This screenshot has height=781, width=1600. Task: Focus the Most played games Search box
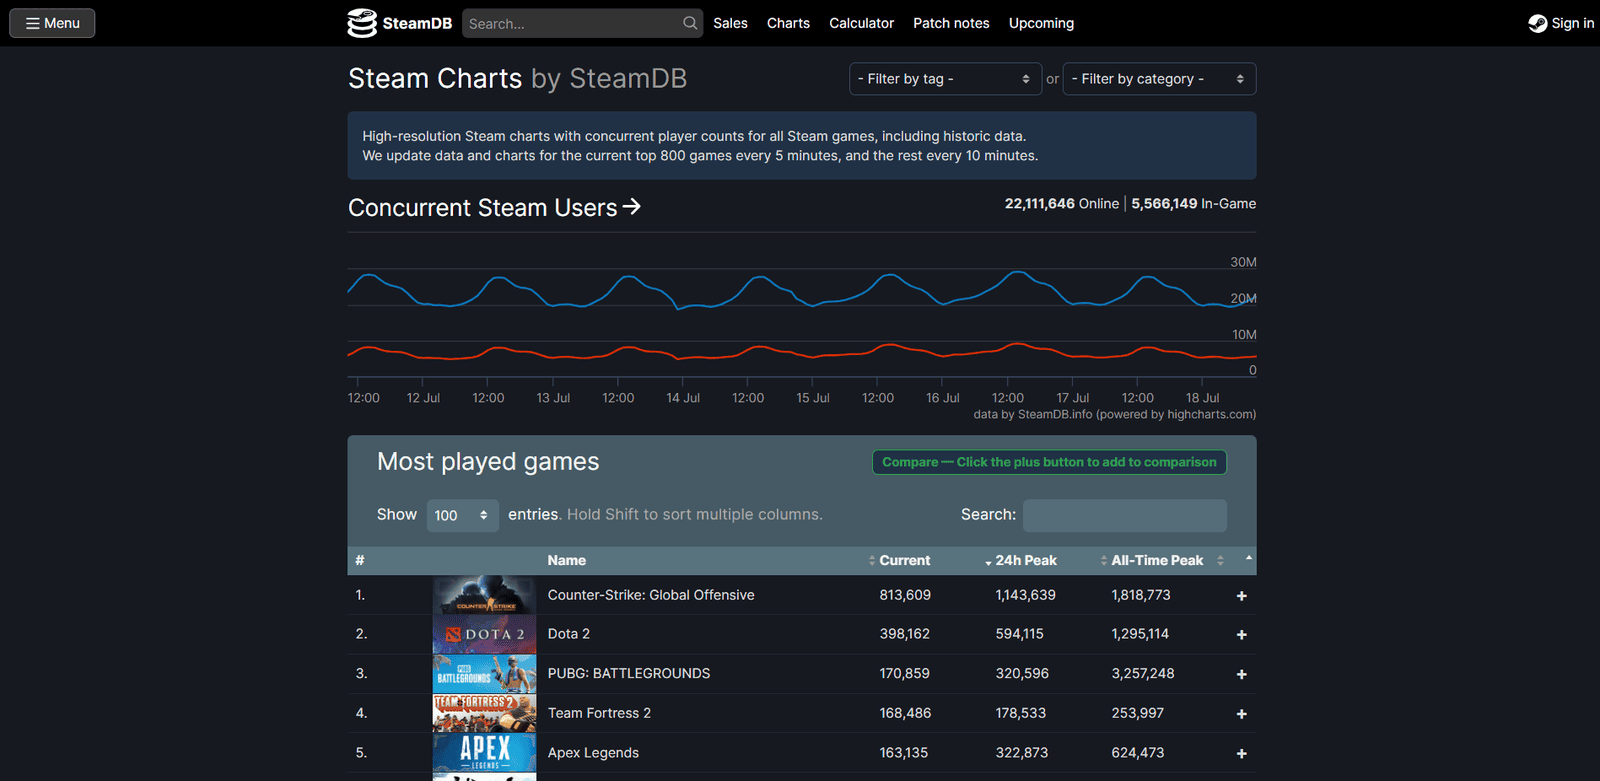[x=1124, y=515]
